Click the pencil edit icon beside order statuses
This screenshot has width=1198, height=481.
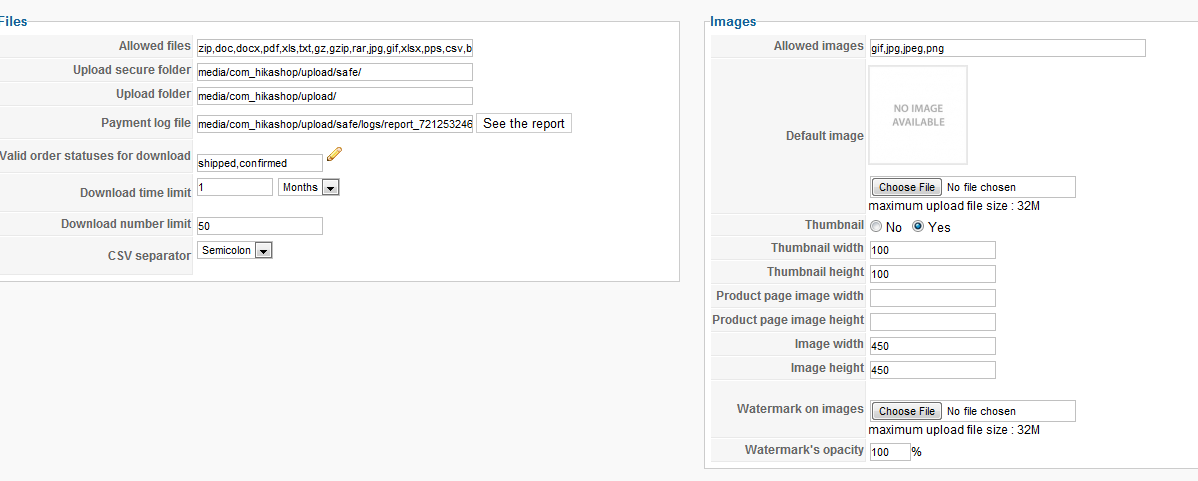tap(334, 154)
